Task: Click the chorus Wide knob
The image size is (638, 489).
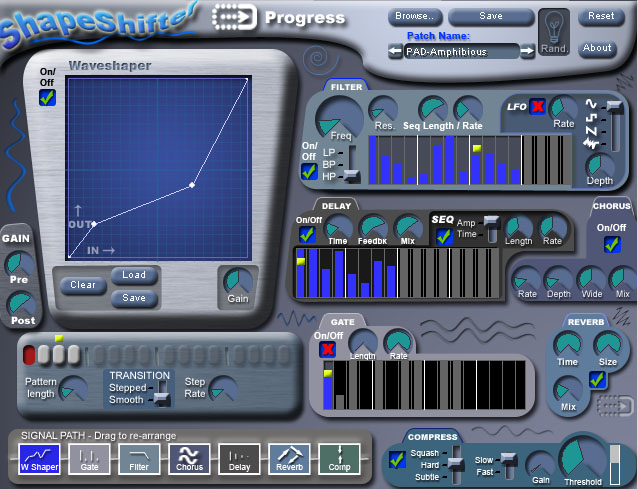Action: point(591,279)
